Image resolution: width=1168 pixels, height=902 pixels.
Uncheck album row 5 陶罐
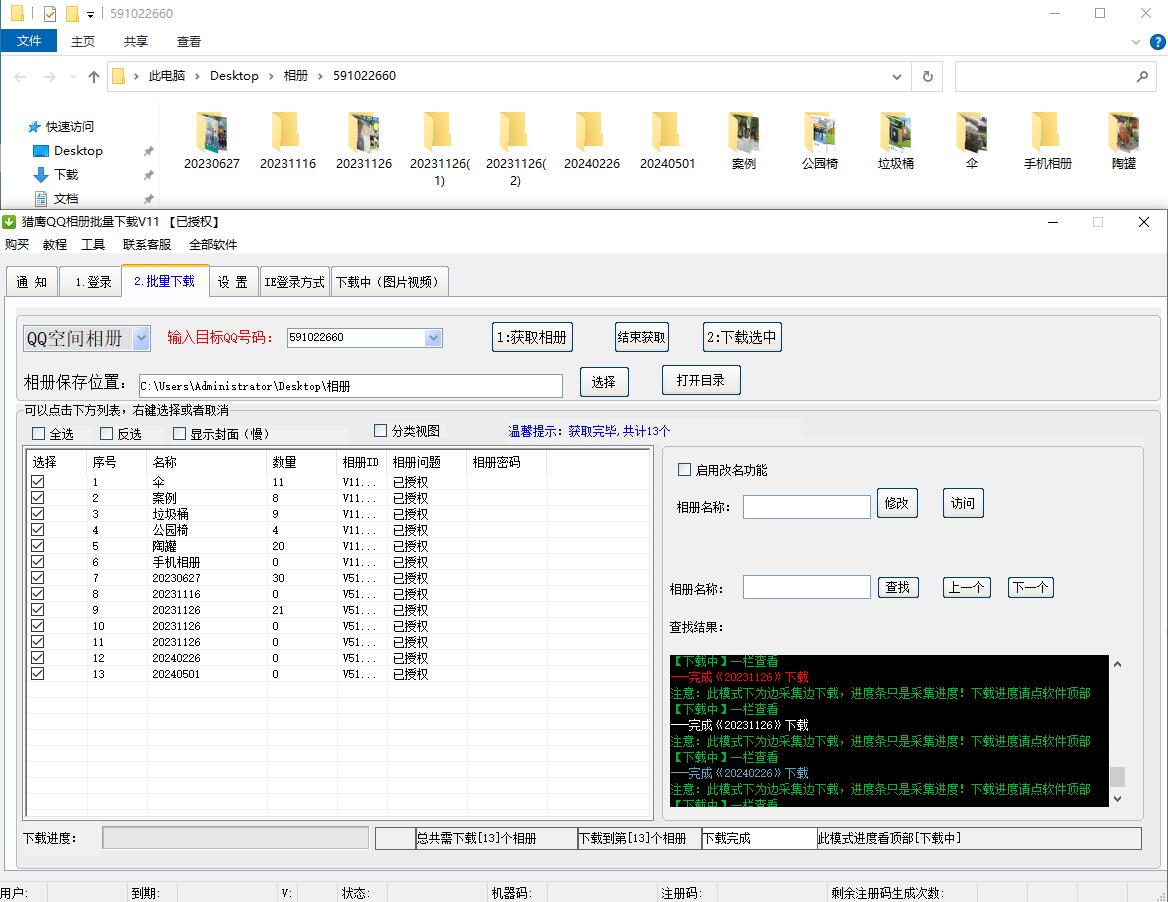coord(37,546)
